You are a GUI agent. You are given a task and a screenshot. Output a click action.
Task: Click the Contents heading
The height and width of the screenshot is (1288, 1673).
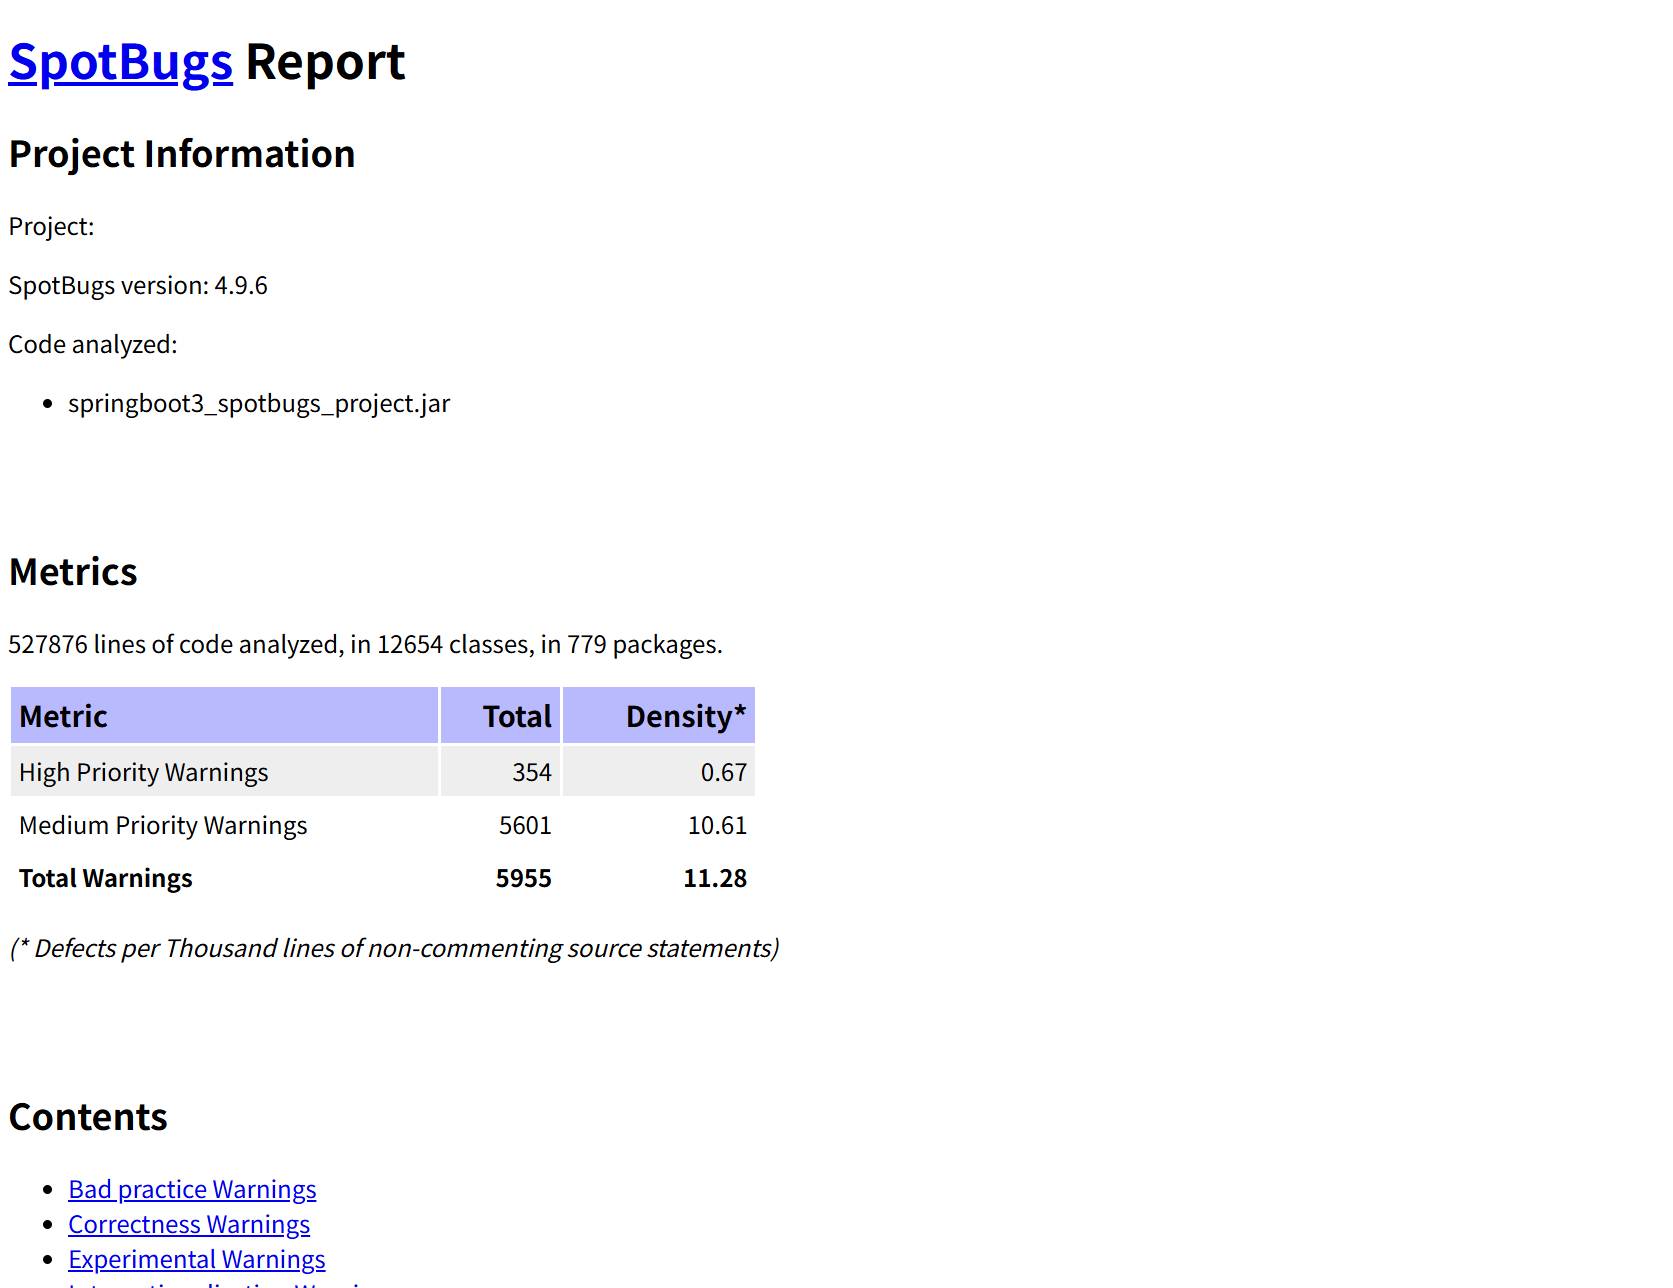[88, 1117]
